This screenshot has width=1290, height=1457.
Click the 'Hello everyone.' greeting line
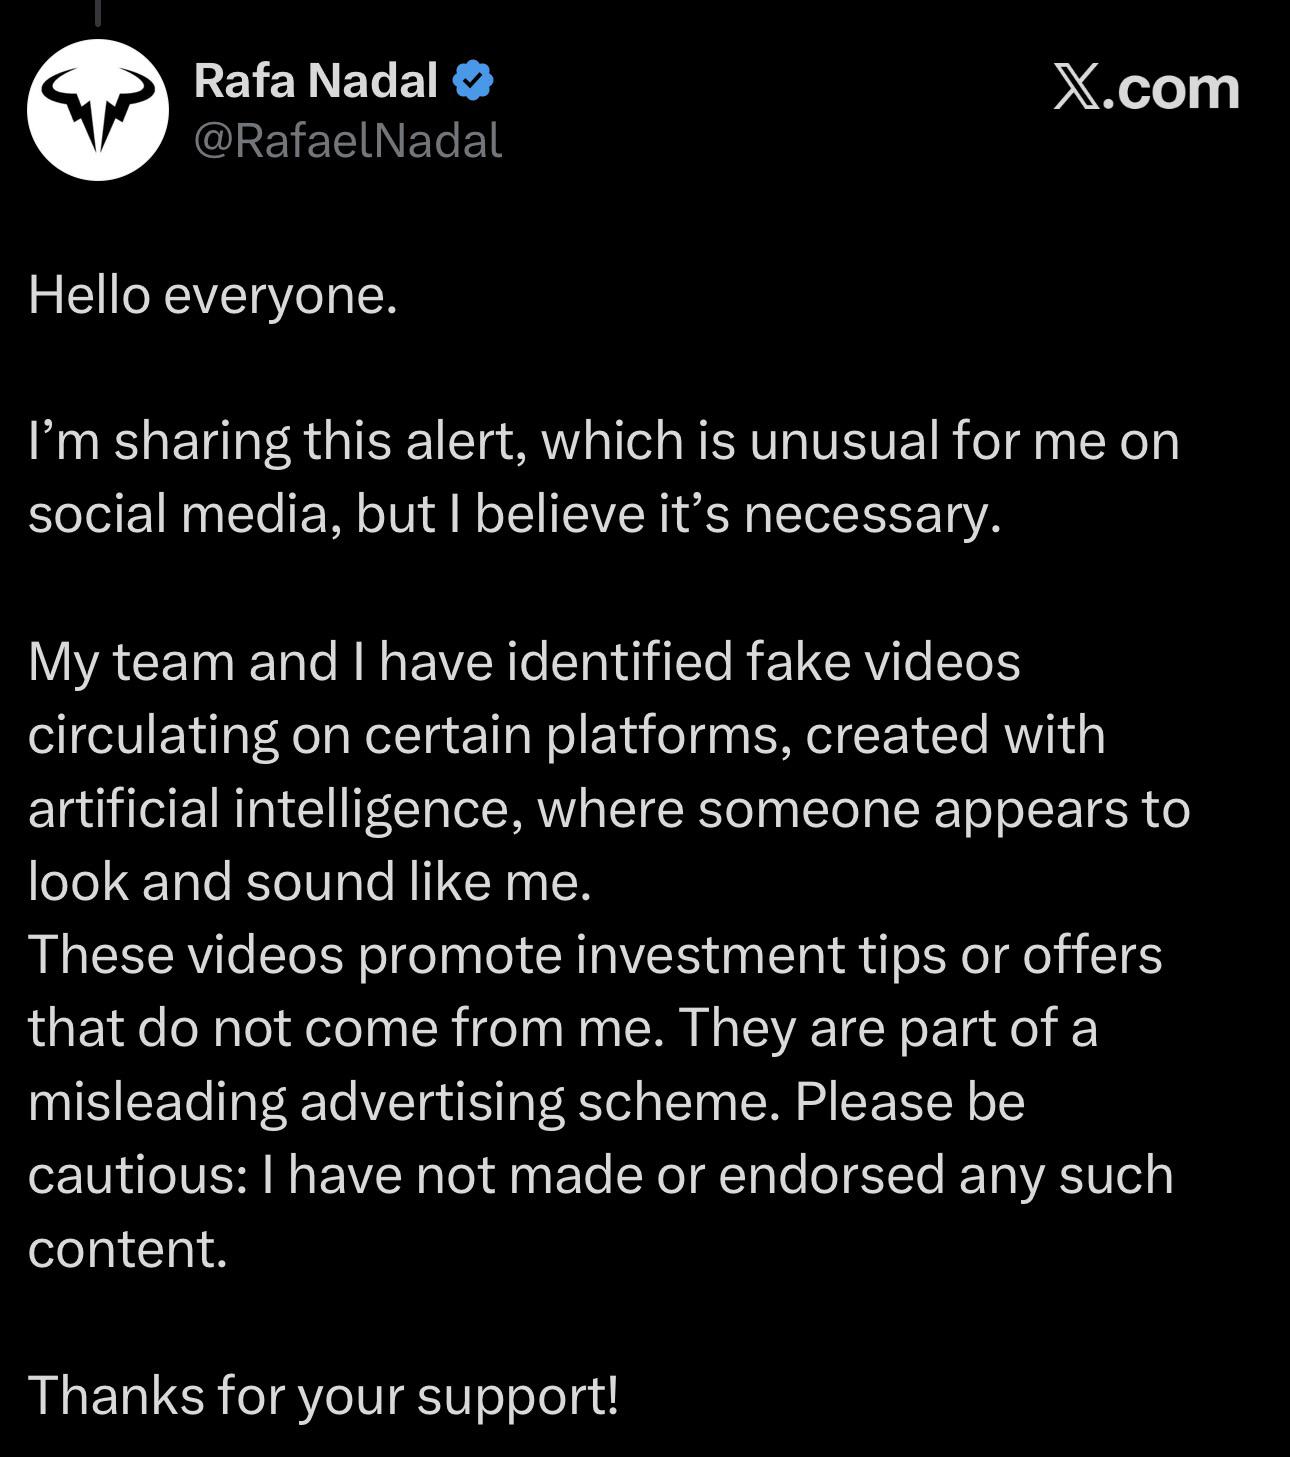point(213,296)
